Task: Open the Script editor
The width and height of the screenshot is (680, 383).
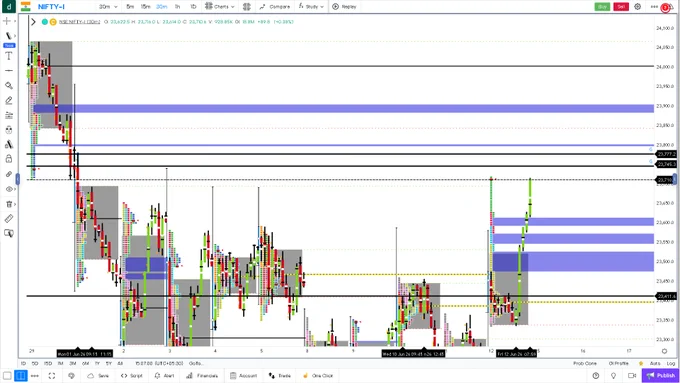Action: (131, 376)
